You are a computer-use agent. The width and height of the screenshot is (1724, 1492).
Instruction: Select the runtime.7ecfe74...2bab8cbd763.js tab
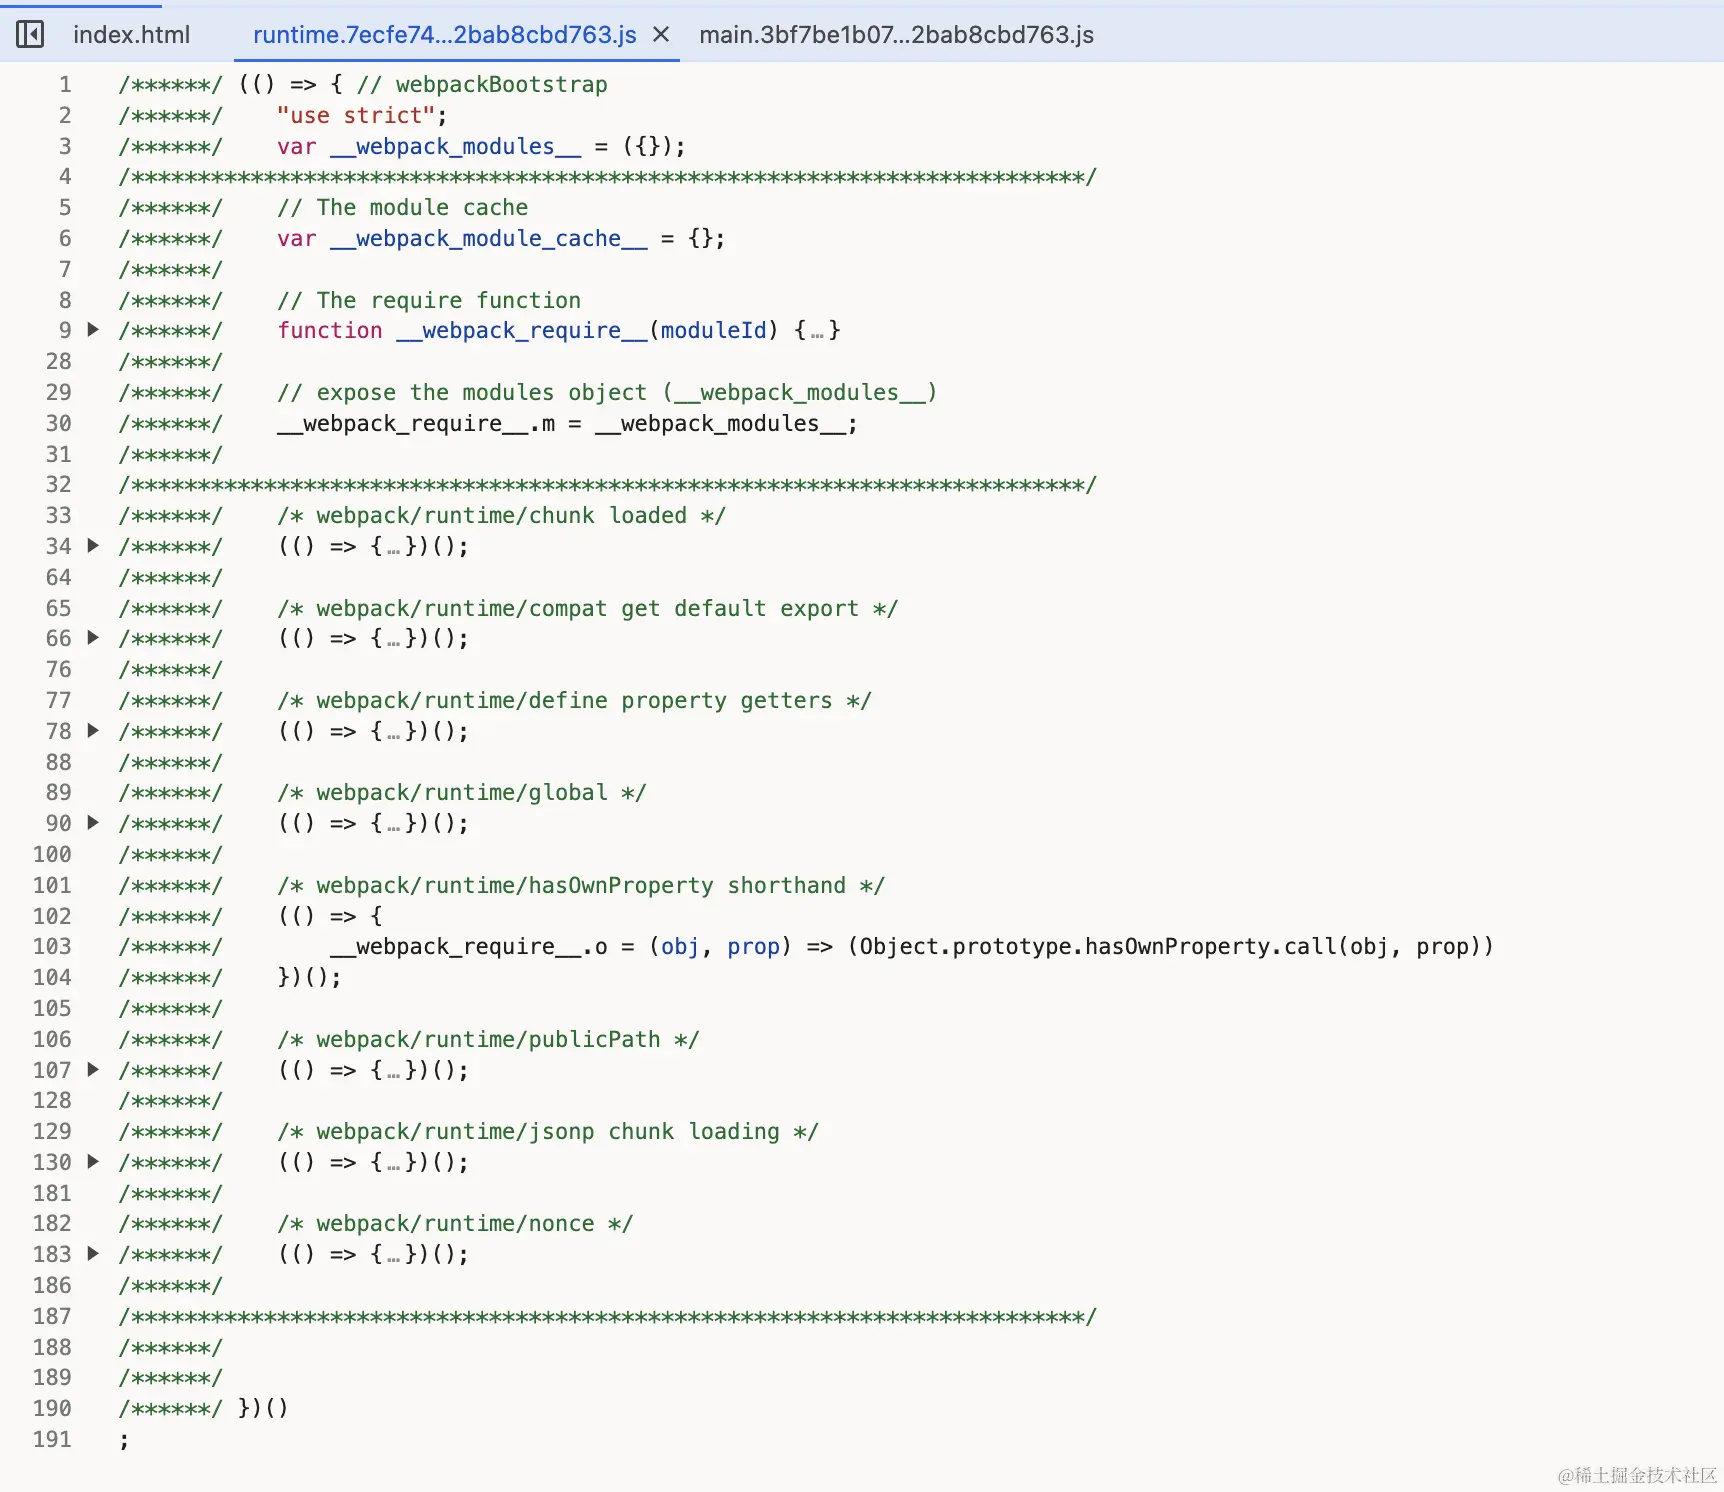coord(444,35)
